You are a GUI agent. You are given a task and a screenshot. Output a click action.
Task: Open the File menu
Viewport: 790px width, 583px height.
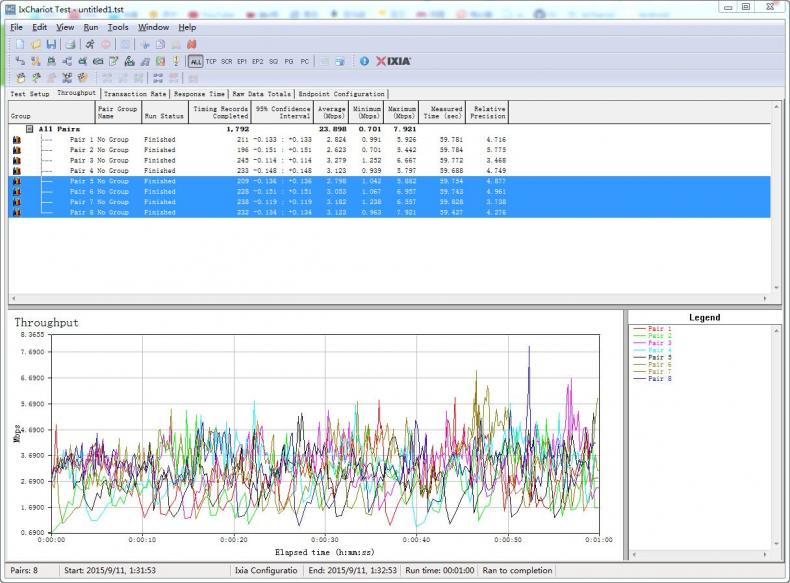(x=16, y=27)
